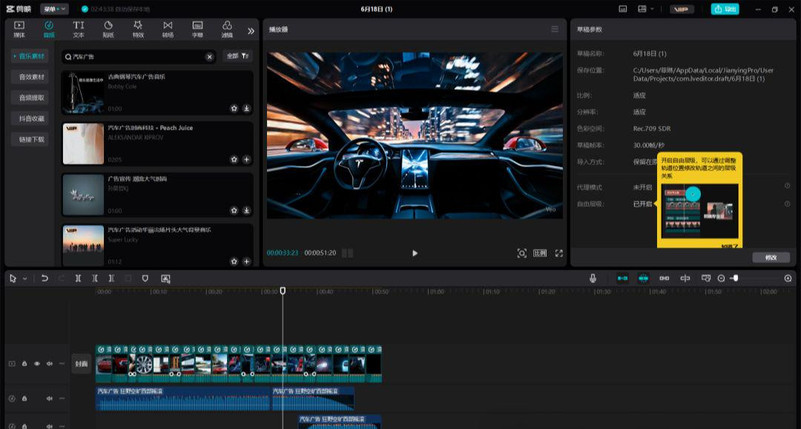This screenshot has height=429, width=801.
Task: Click the 修改 modify button
Action: 771,257
